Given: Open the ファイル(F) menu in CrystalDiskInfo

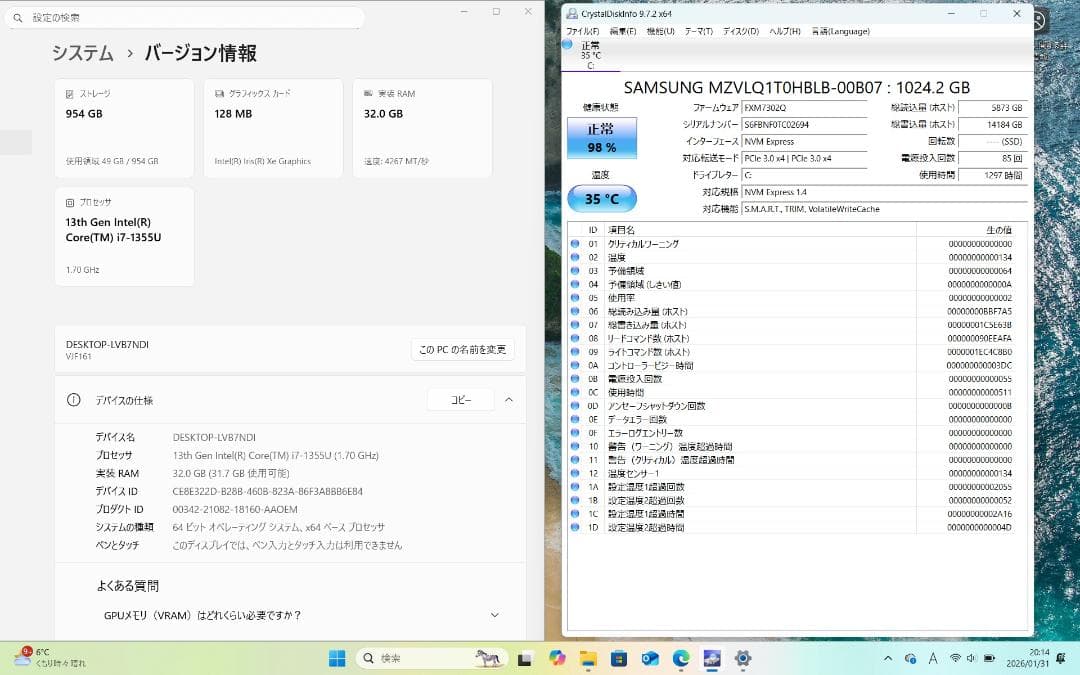Looking at the screenshot, I should [583, 32].
